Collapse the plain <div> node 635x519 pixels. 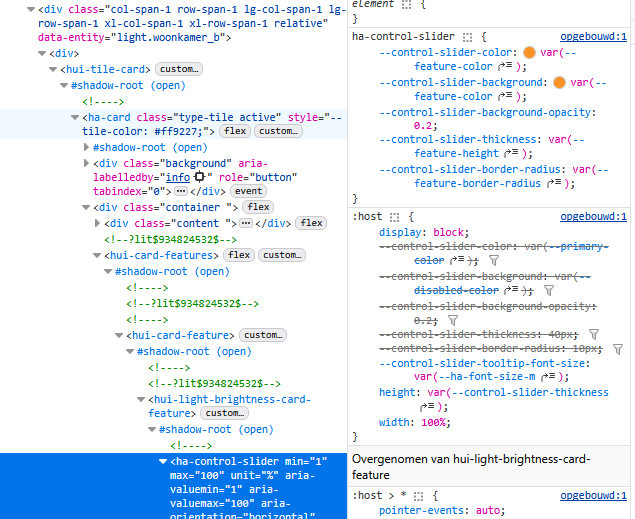click(x=42, y=53)
